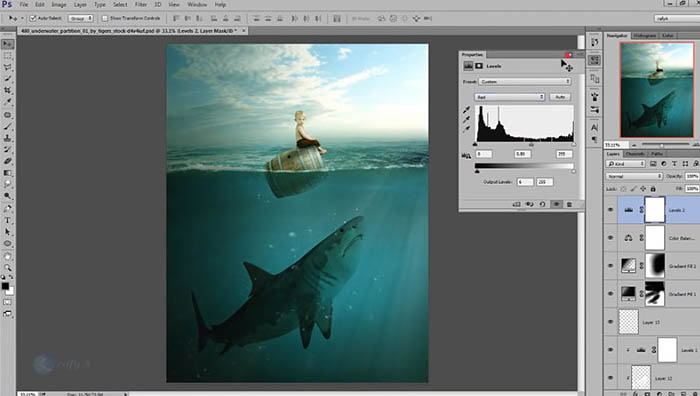
Task: Click the midtone input slider under histogram
Action: tap(531, 145)
